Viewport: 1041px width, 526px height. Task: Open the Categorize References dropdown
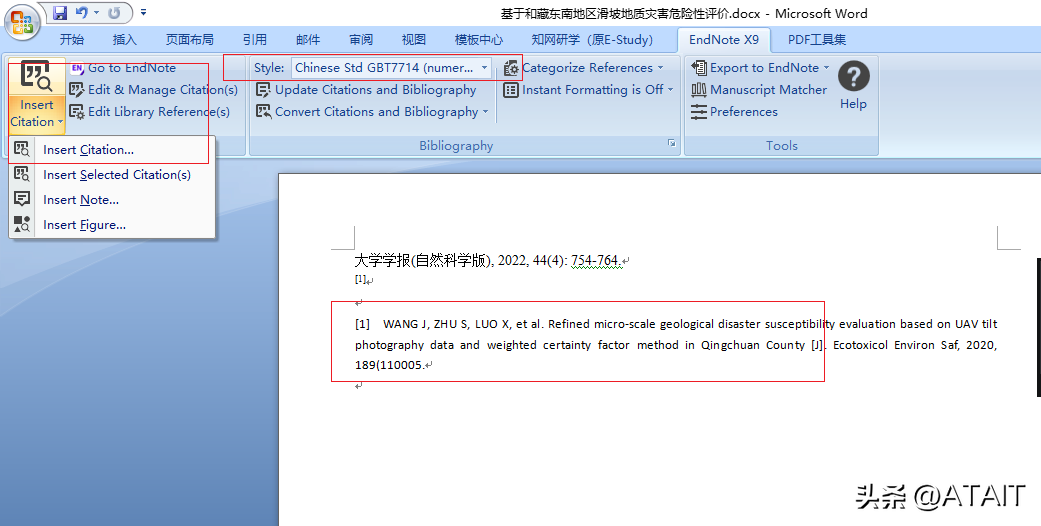coord(584,68)
